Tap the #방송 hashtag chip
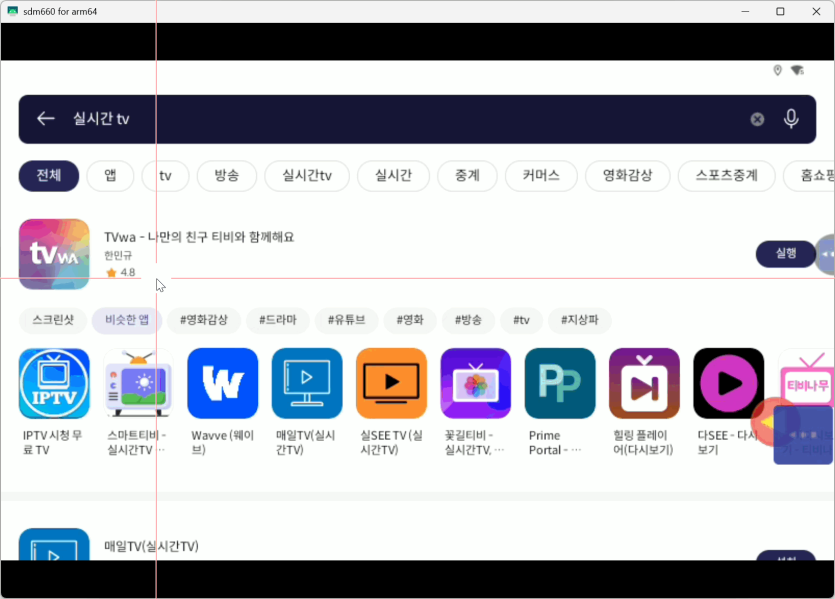 (469, 320)
